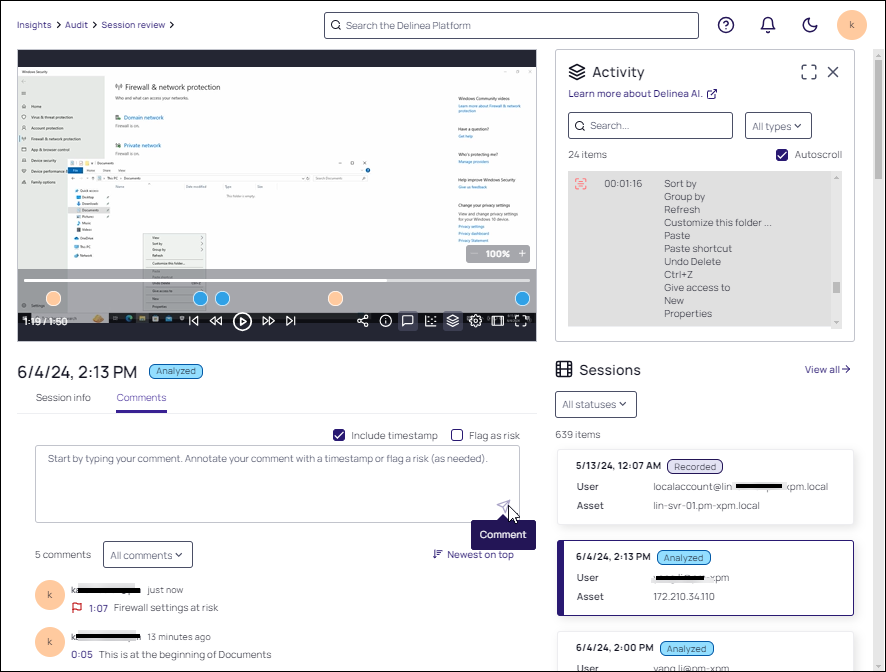Click the first orange timeline marker
Screen dimensions: 886x672
[x=53, y=298]
